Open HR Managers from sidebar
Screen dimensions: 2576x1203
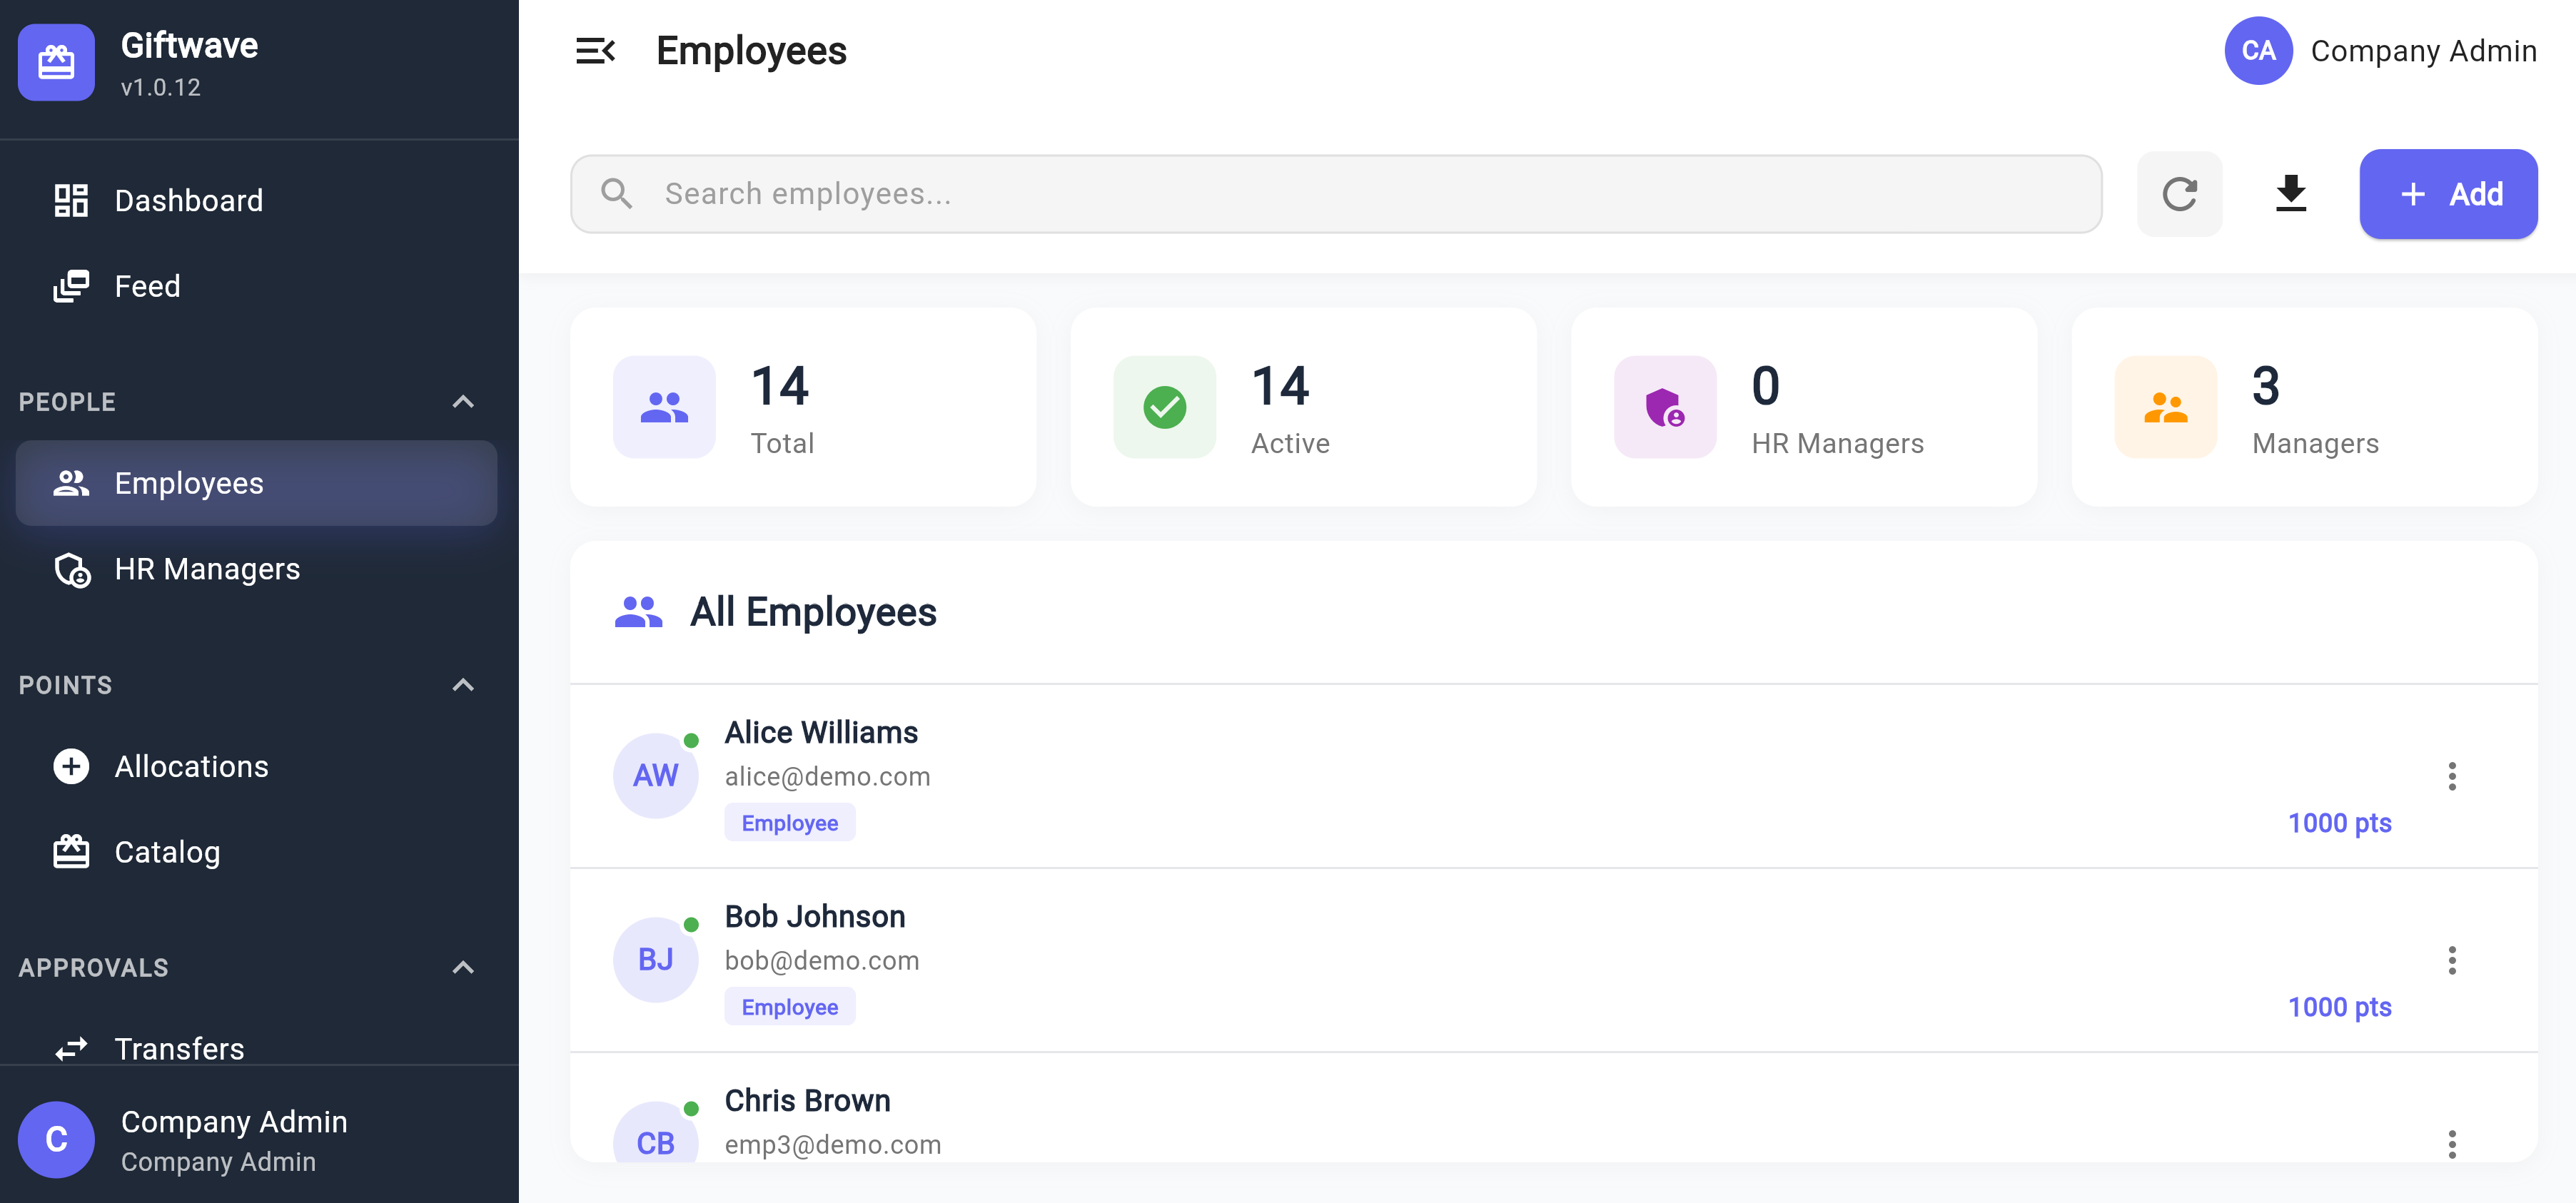[x=256, y=569]
